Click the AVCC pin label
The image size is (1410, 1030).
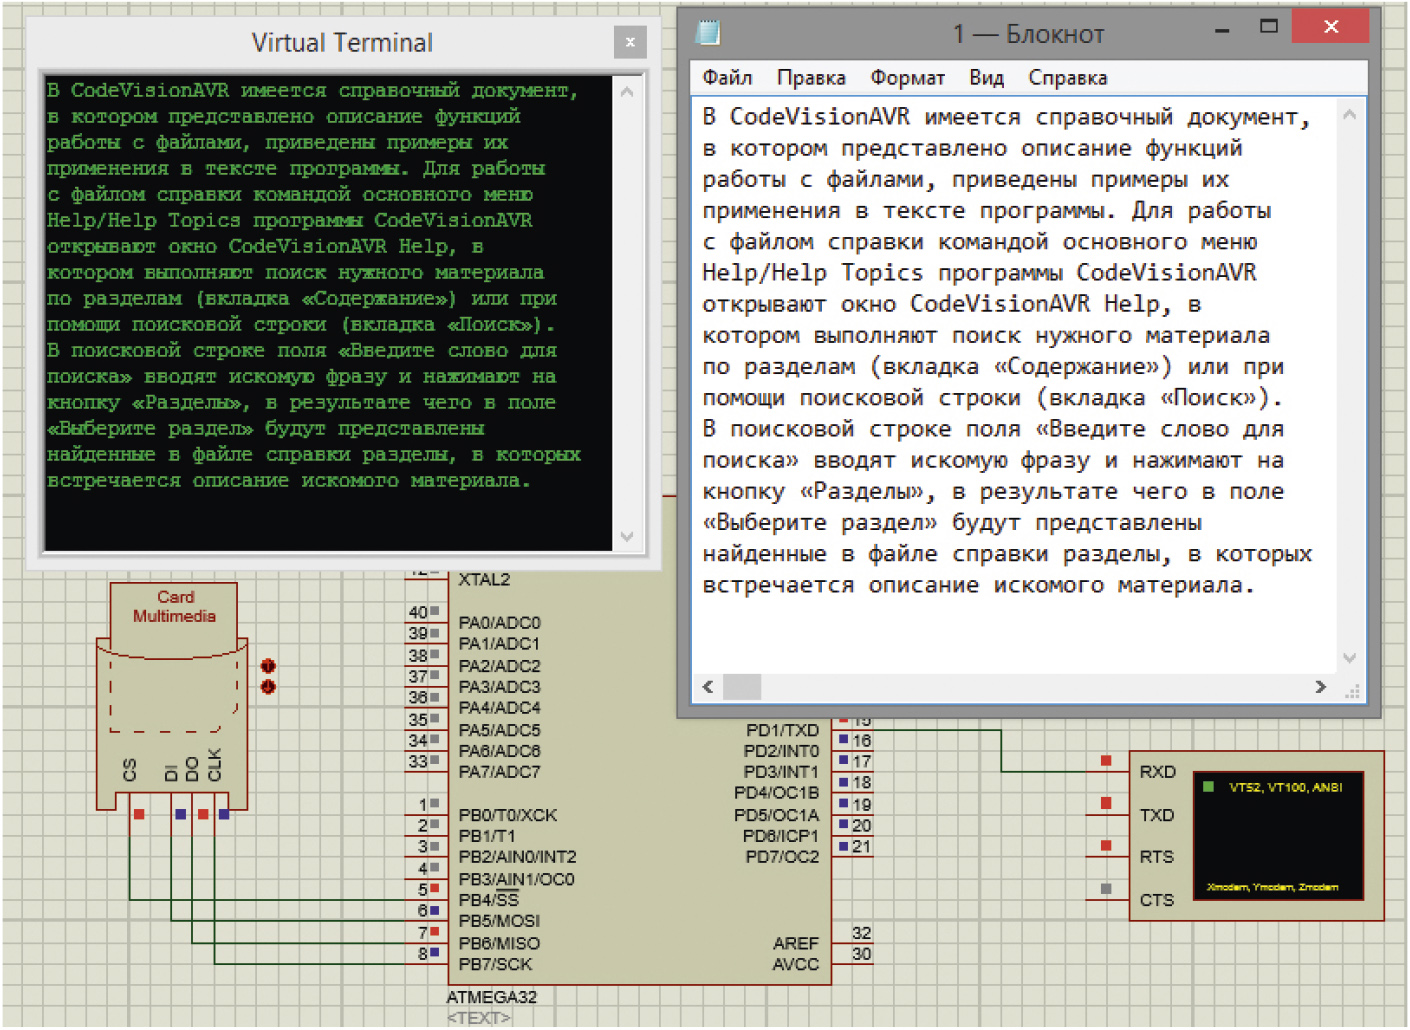796,964
